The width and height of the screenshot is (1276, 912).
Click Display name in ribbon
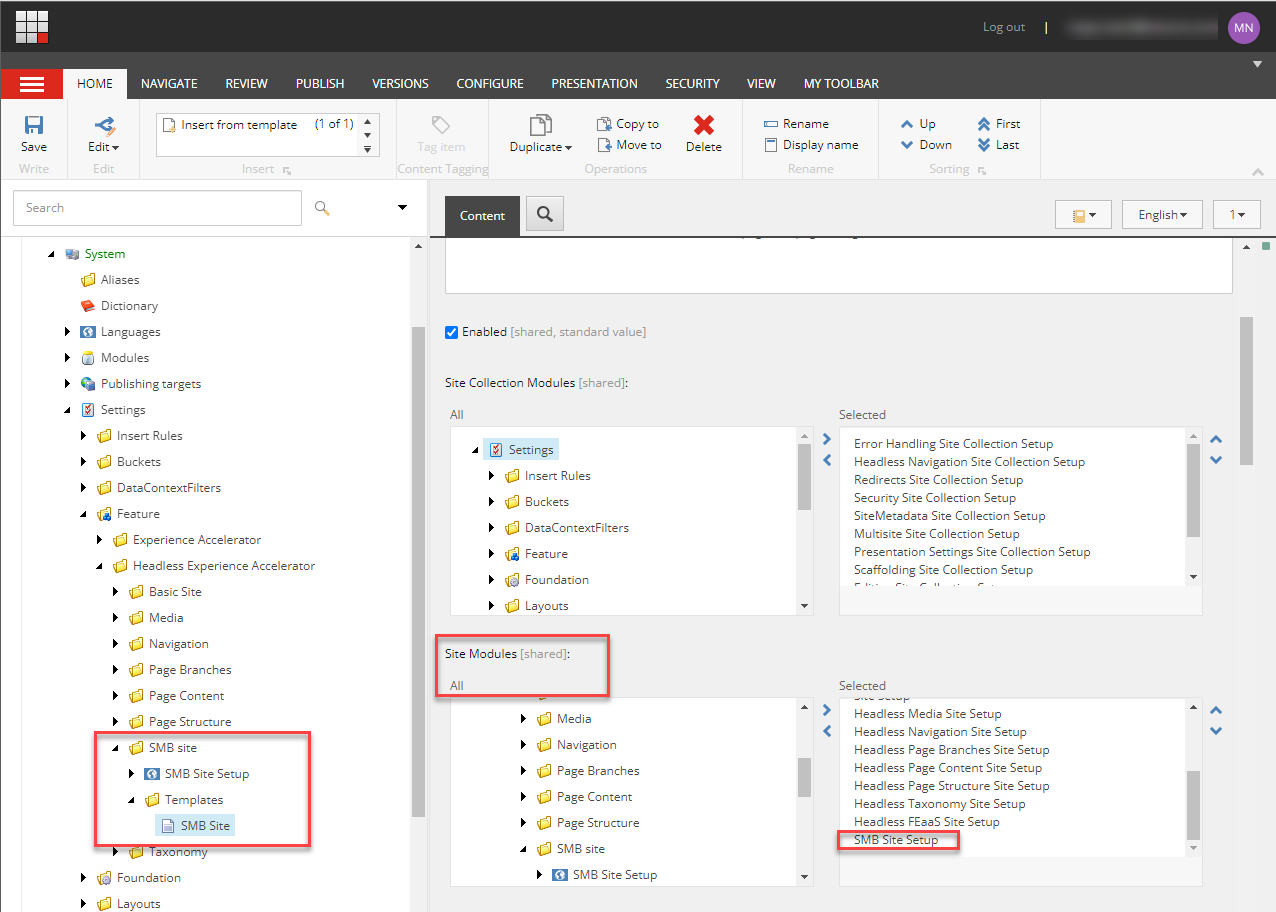click(x=811, y=145)
